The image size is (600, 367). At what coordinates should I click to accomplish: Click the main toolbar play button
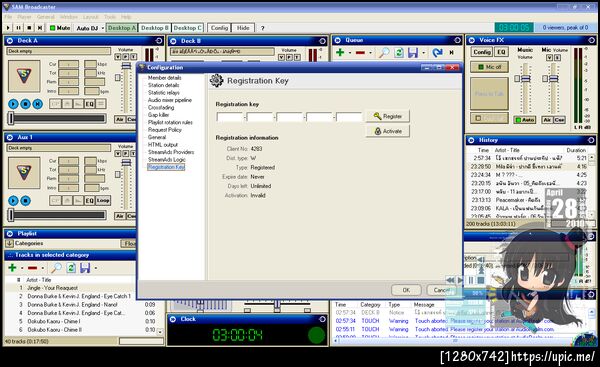[8, 28]
